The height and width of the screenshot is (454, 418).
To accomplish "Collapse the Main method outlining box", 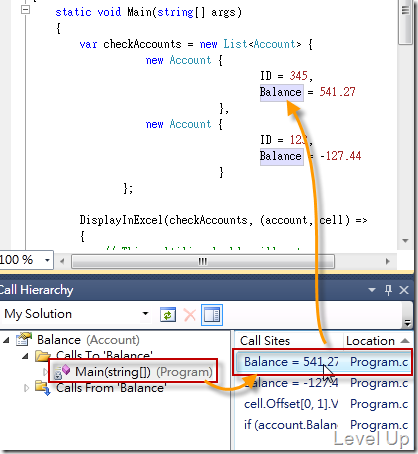I will (x=25, y=10).
